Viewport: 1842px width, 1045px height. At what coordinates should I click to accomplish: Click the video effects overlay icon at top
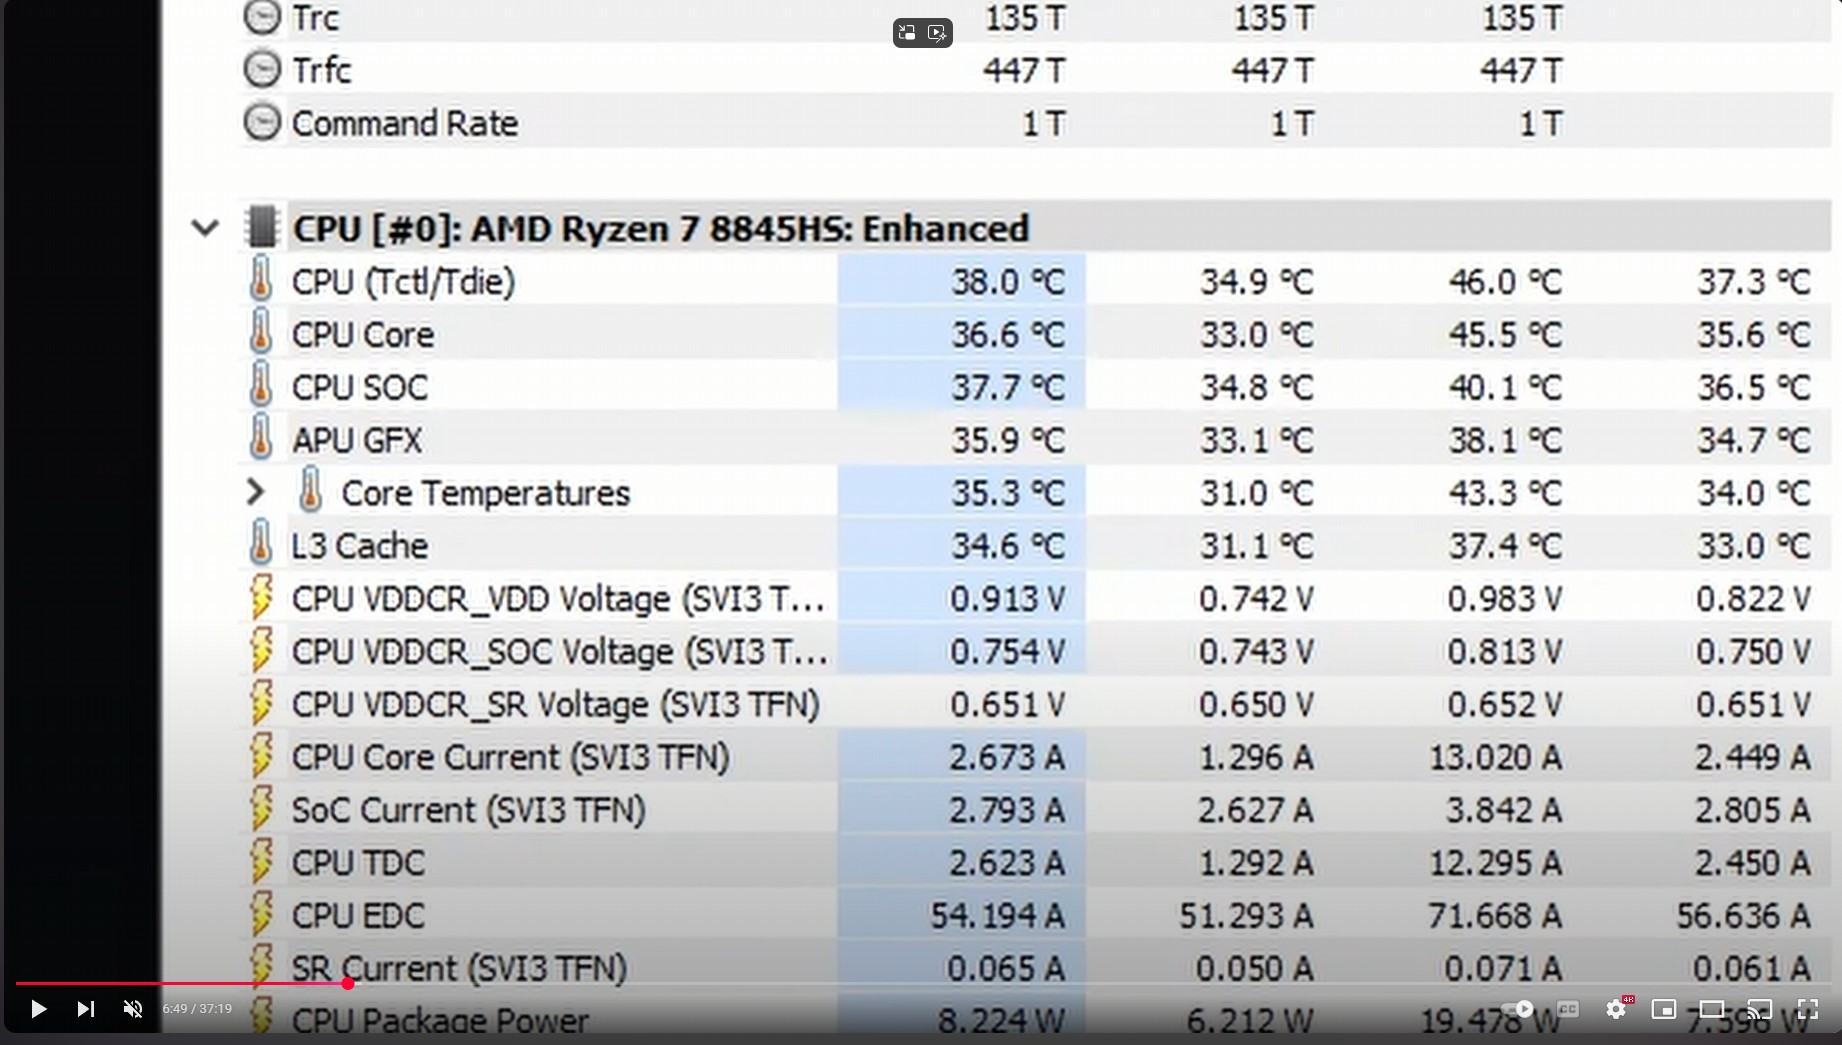pyautogui.click(x=937, y=33)
